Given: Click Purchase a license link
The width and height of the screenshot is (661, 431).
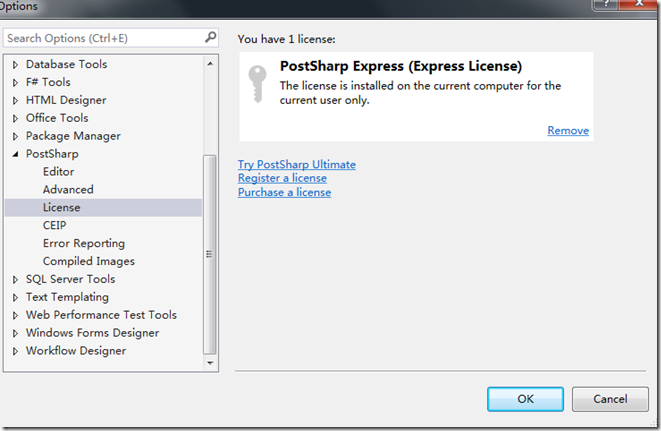Looking at the screenshot, I should point(284,192).
